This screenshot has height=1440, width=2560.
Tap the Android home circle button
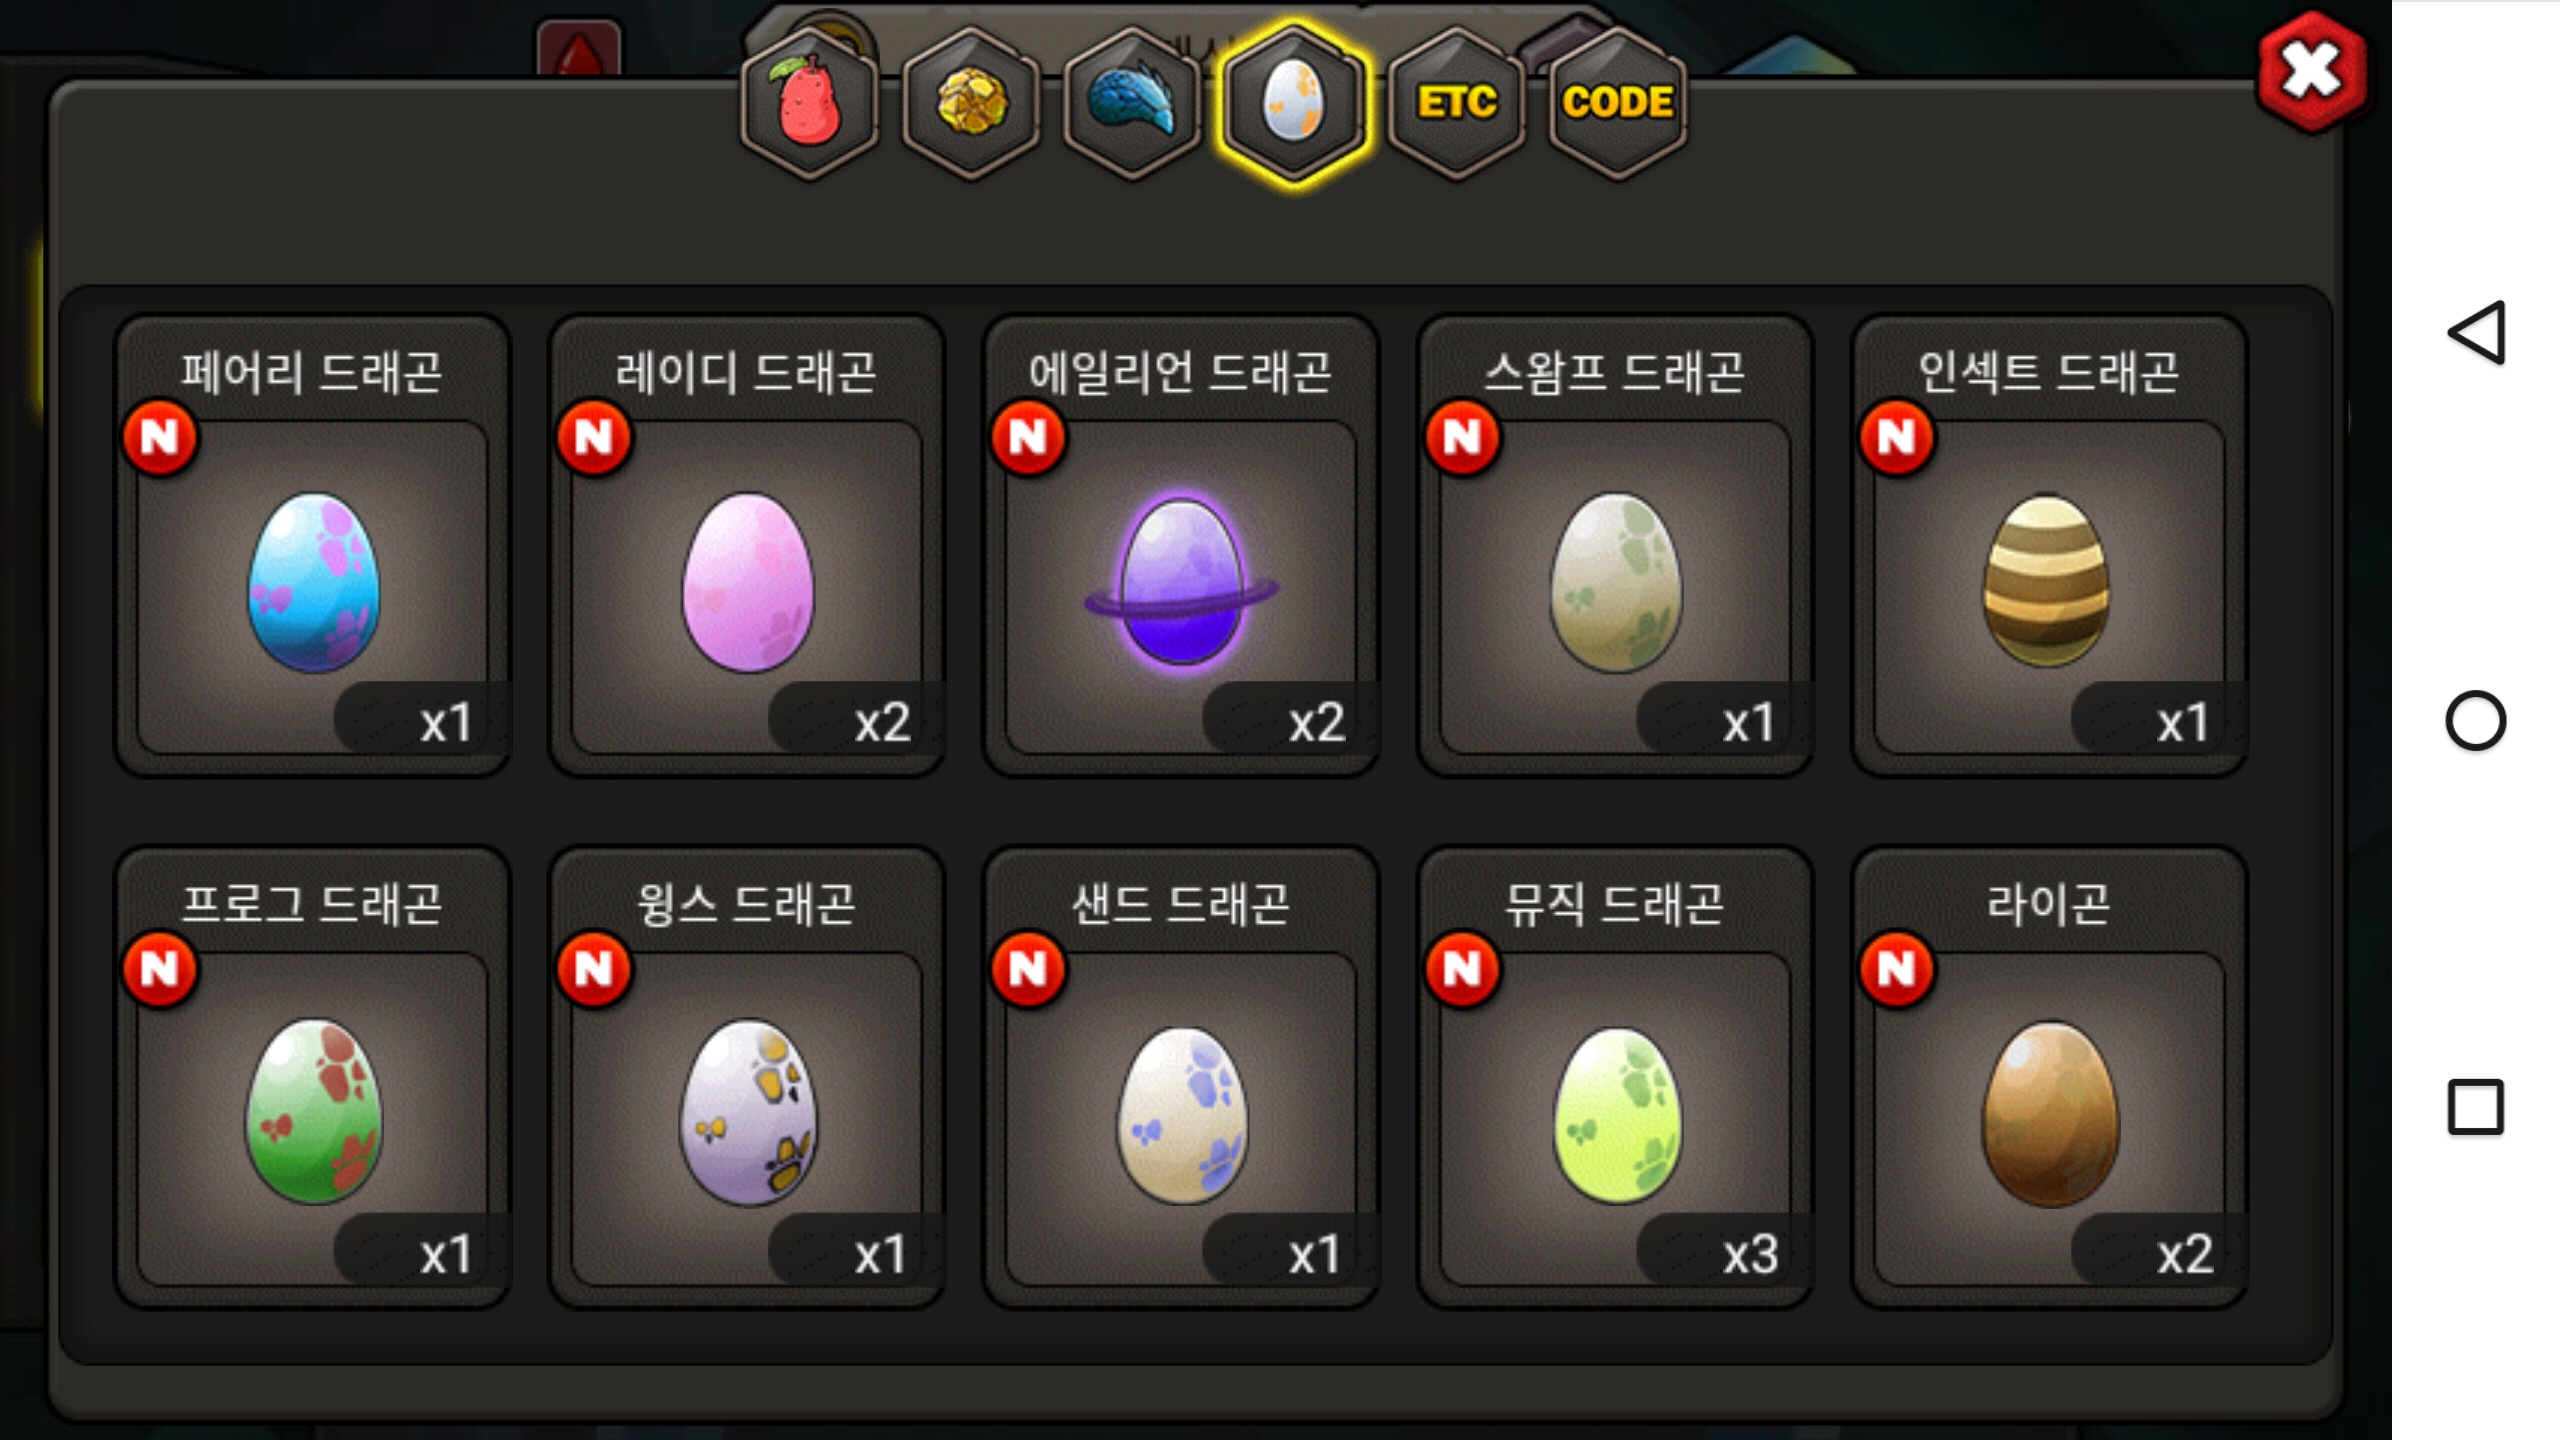point(2476,720)
